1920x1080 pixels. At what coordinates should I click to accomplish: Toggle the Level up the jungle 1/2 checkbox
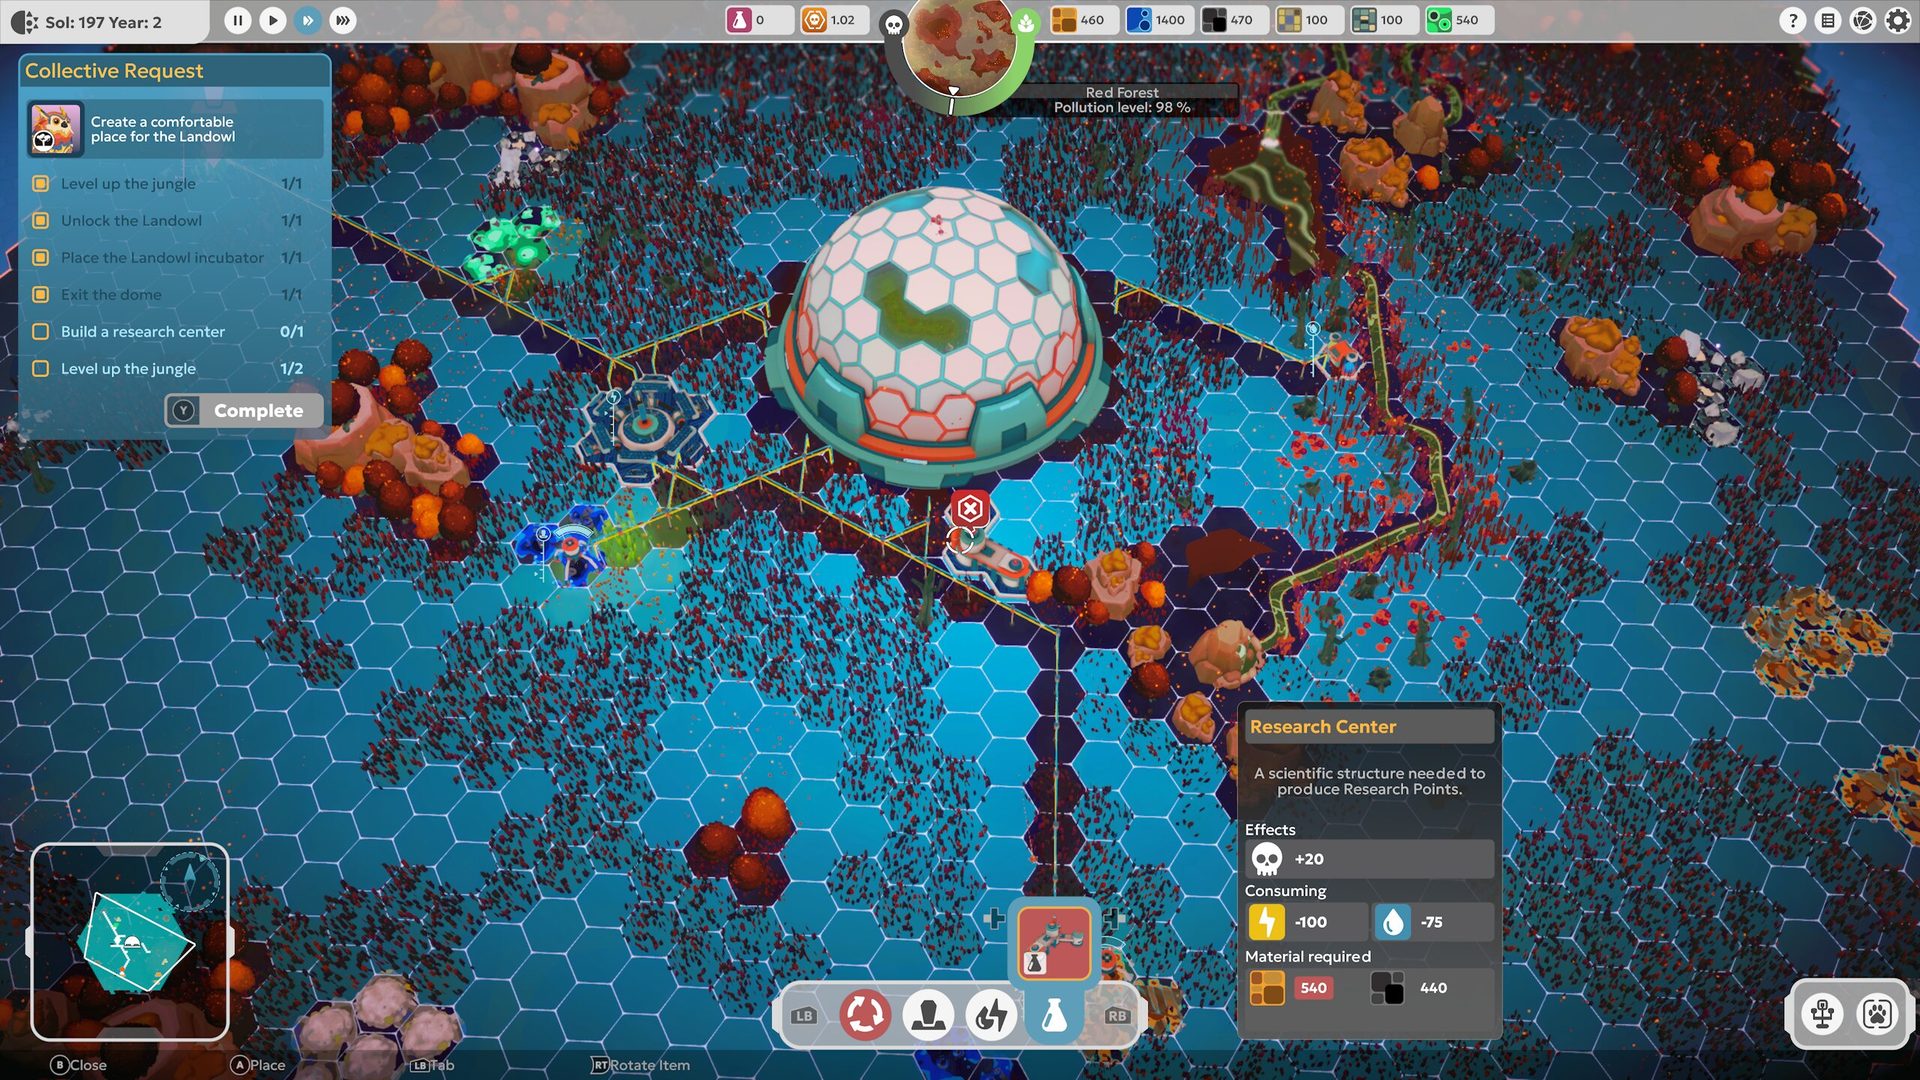coord(41,368)
